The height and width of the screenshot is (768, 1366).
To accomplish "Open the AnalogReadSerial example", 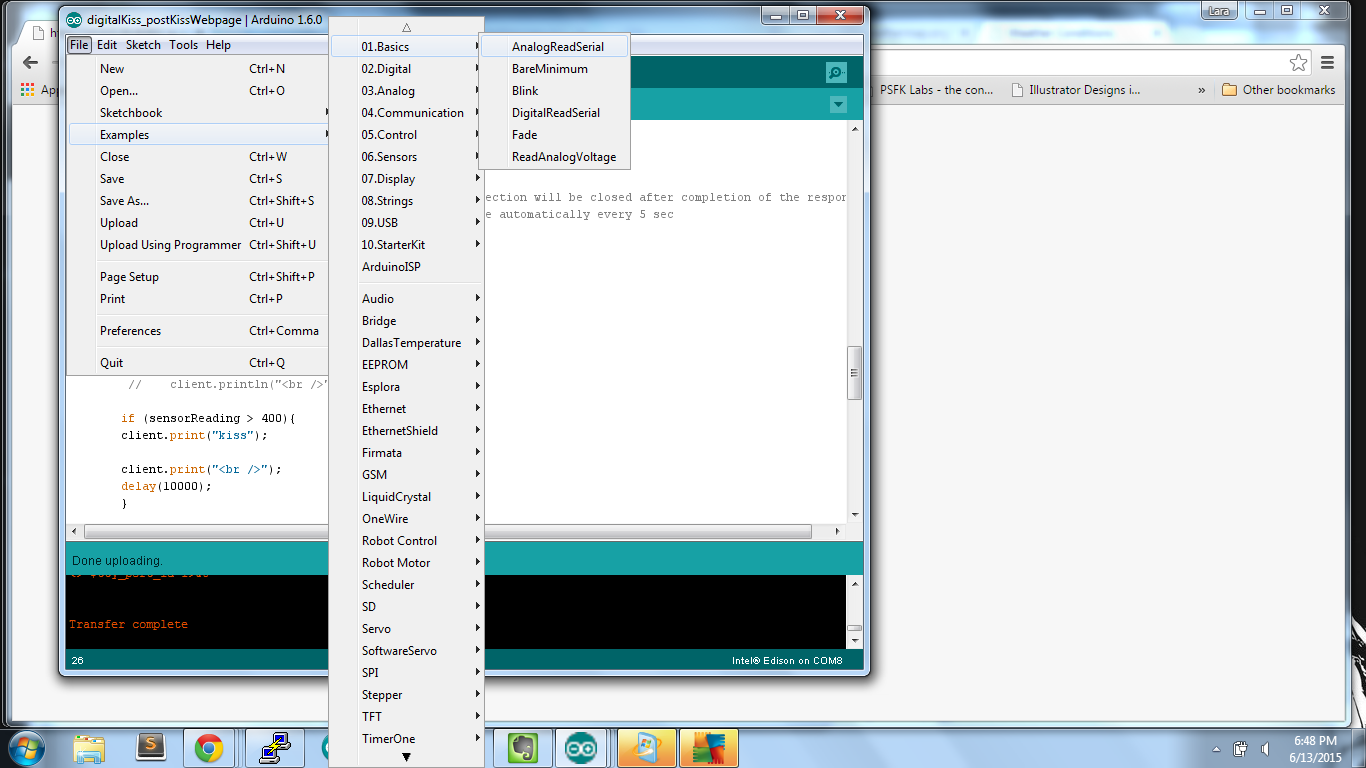I will coord(555,47).
